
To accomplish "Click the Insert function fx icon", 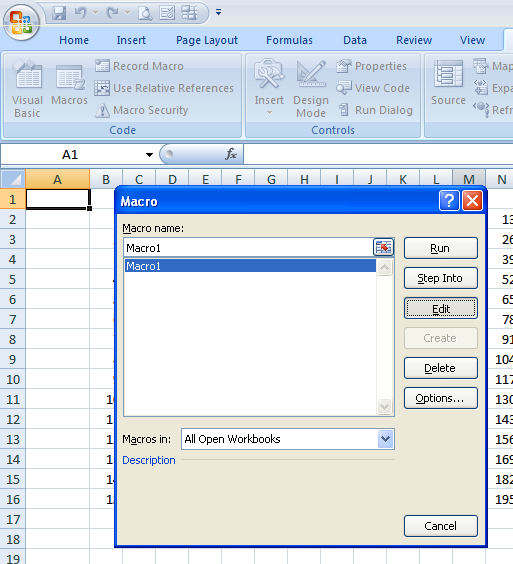I will (x=231, y=154).
